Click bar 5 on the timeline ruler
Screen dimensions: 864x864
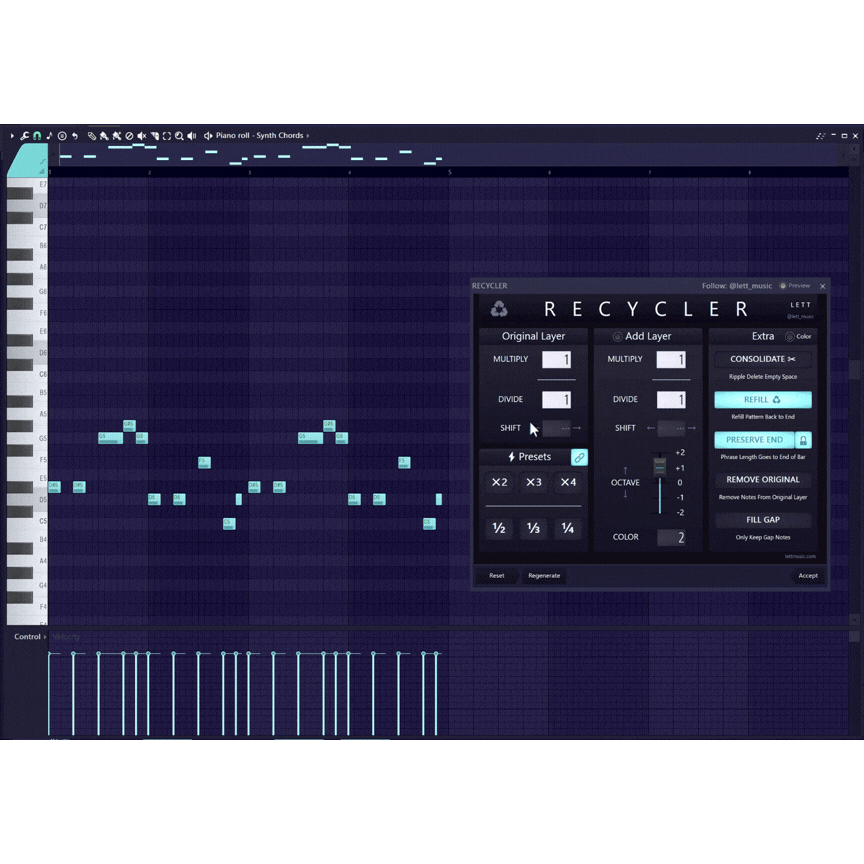pyautogui.click(x=450, y=172)
